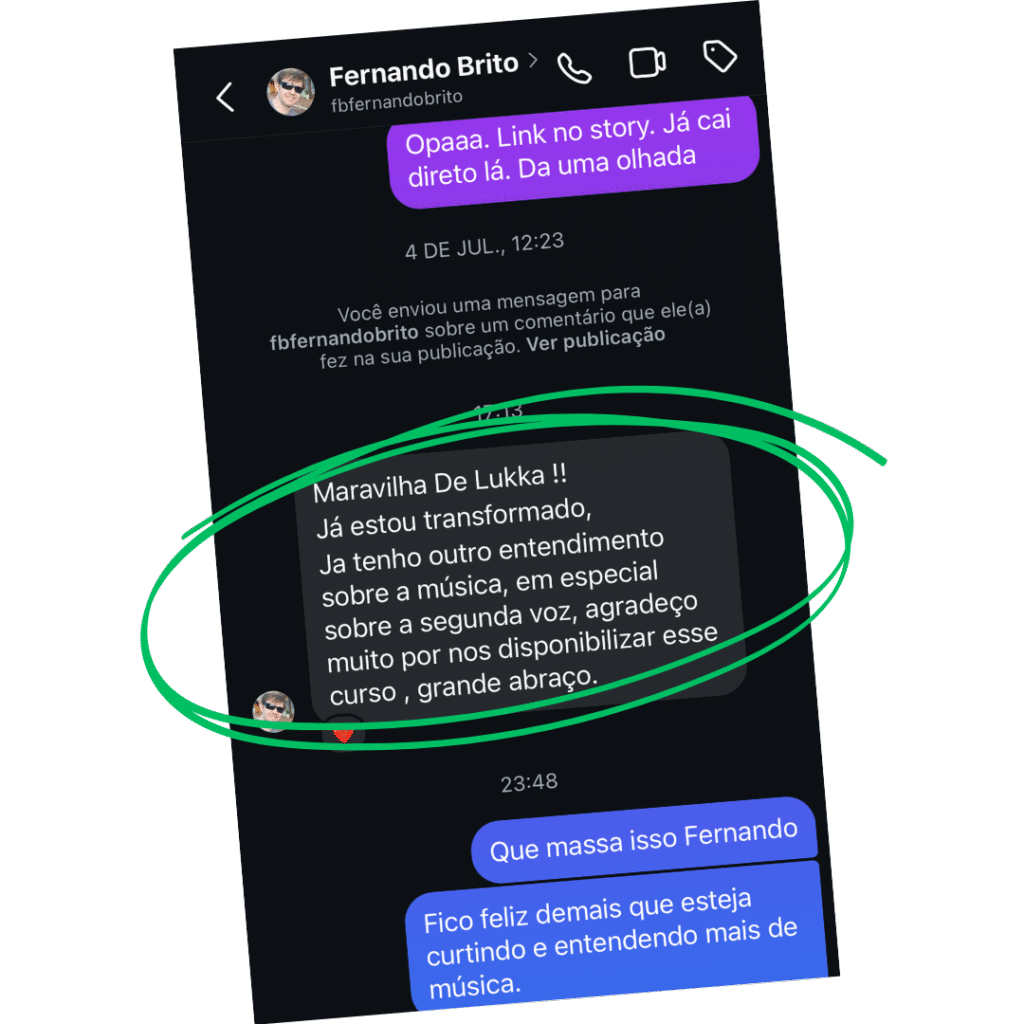Start a voice call with Fernando Brito
The height and width of the screenshot is (1024, 1024).
[574, 69]
